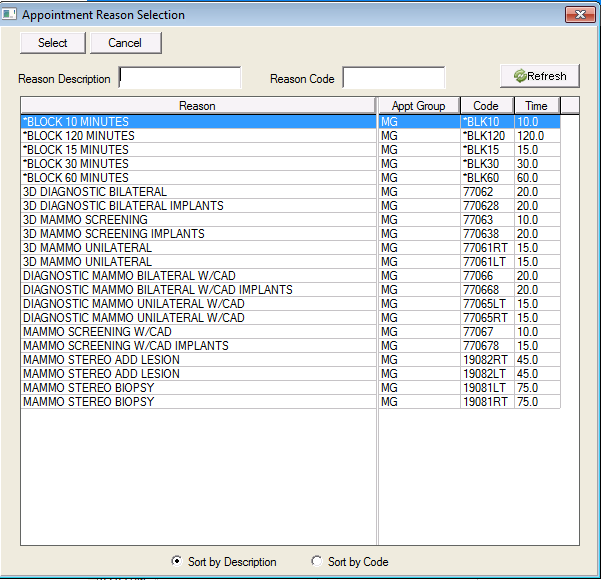Image resolution: width=601 pixels, height=580 pixels.
Task: Click code 77061LT in the list
Action: click(x=485, y=262)
